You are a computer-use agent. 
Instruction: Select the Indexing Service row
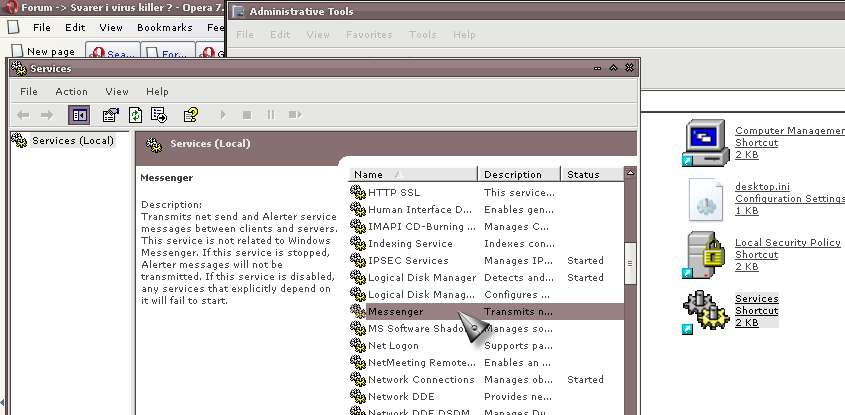pos(487,244)
